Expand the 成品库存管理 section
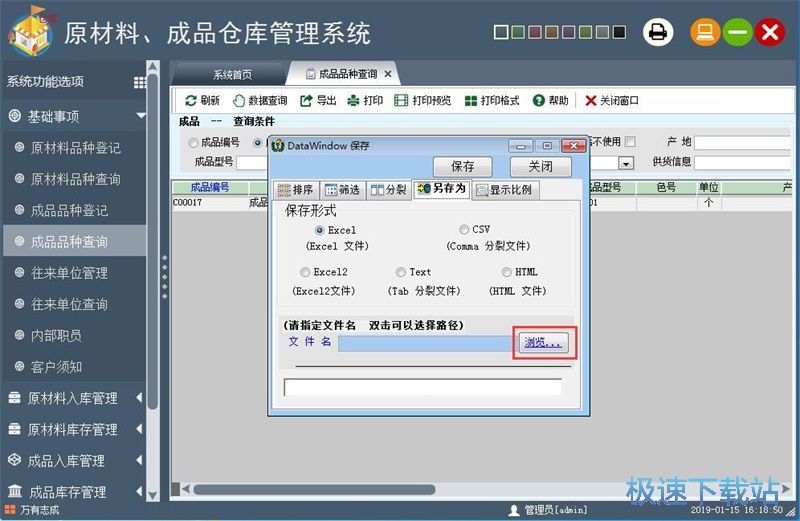 pos(139,492)
